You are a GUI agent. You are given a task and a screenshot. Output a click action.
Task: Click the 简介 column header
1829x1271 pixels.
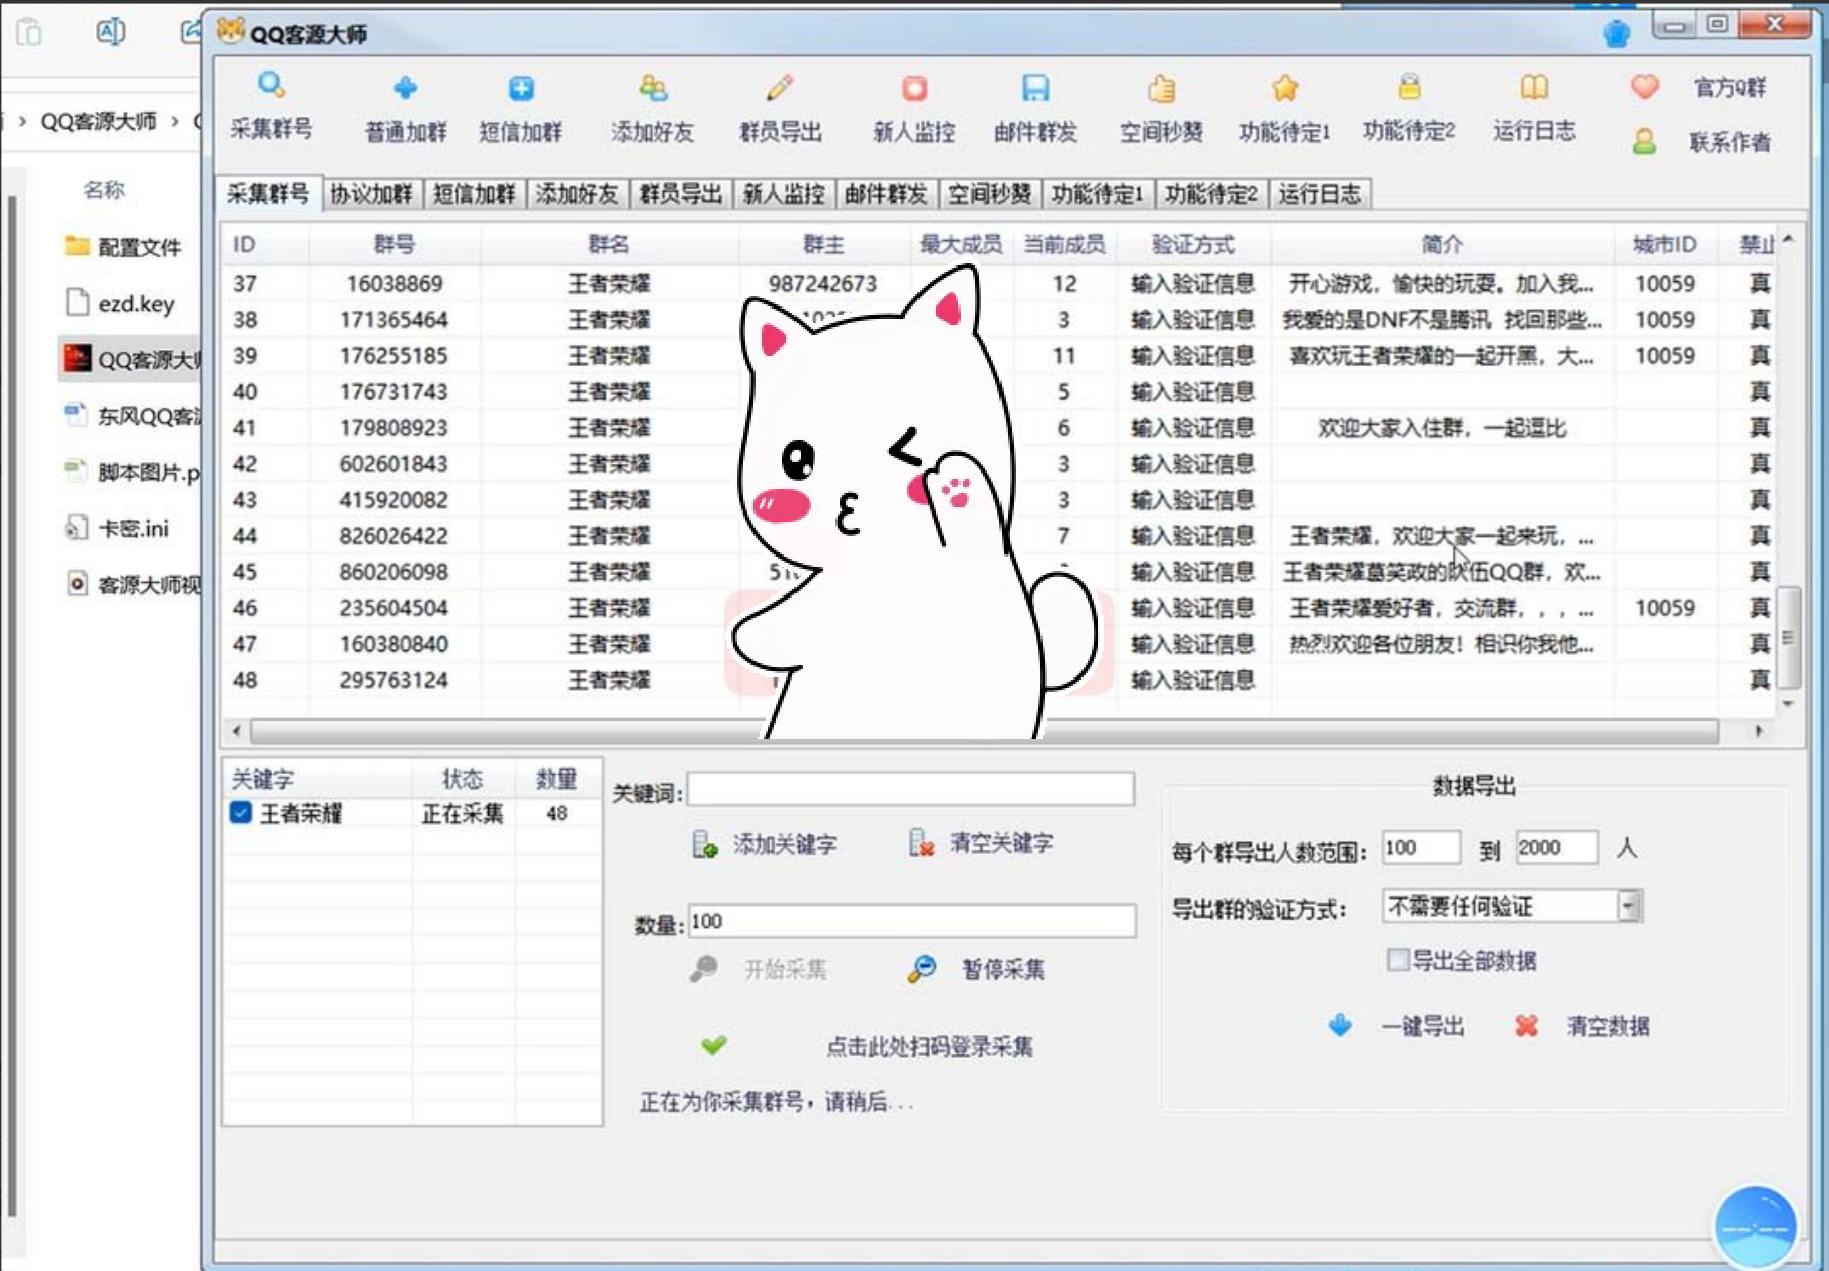1442,244
